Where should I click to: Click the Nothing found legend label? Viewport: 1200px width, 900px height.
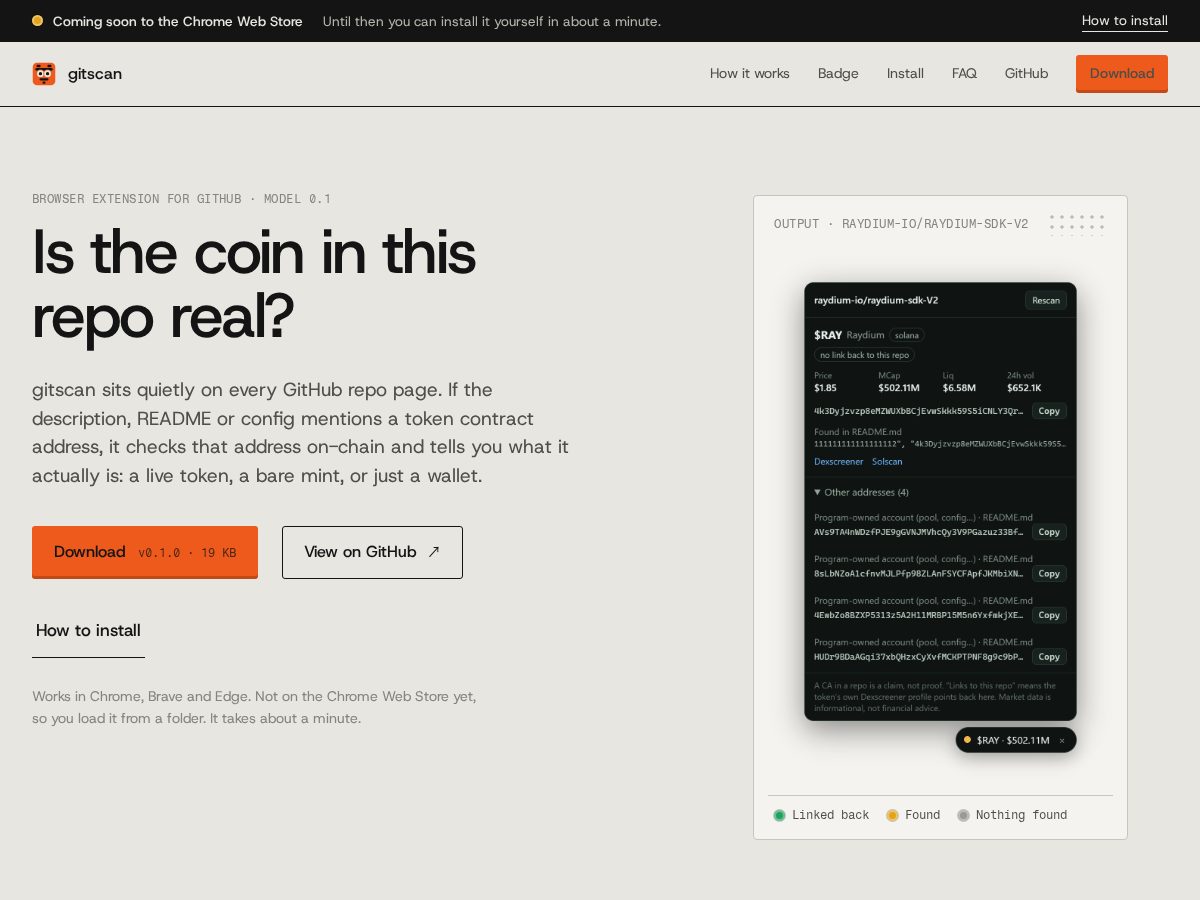click(1022, 815)
